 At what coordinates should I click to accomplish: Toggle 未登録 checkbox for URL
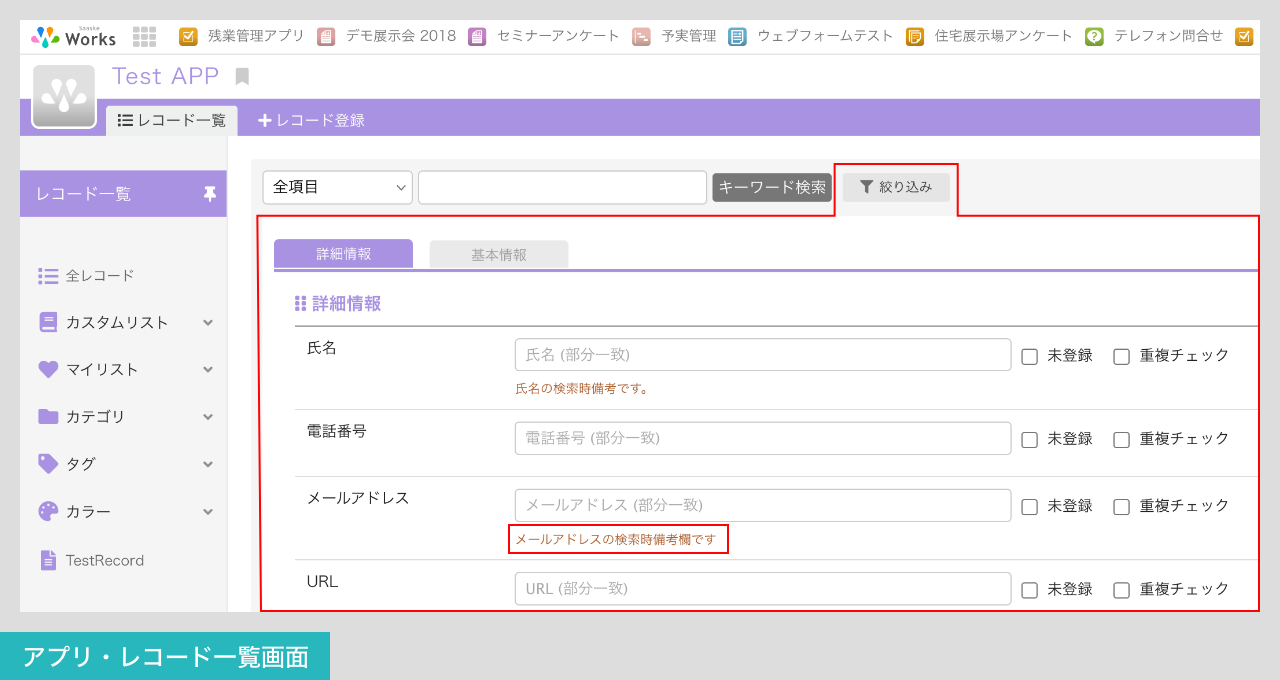[1029, 590]
